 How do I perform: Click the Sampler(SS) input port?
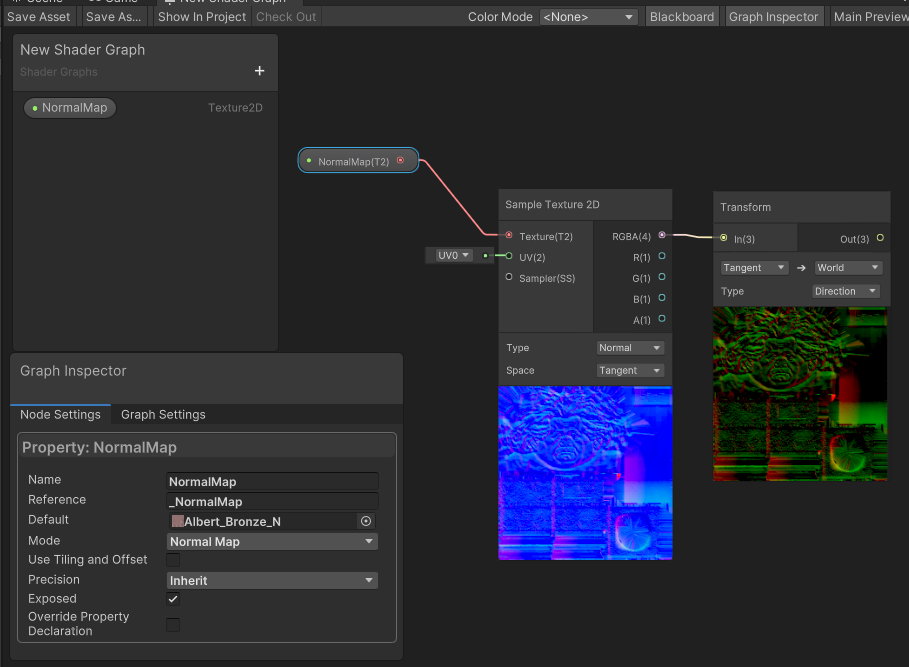pyautogui.click(x=508, y=277)
